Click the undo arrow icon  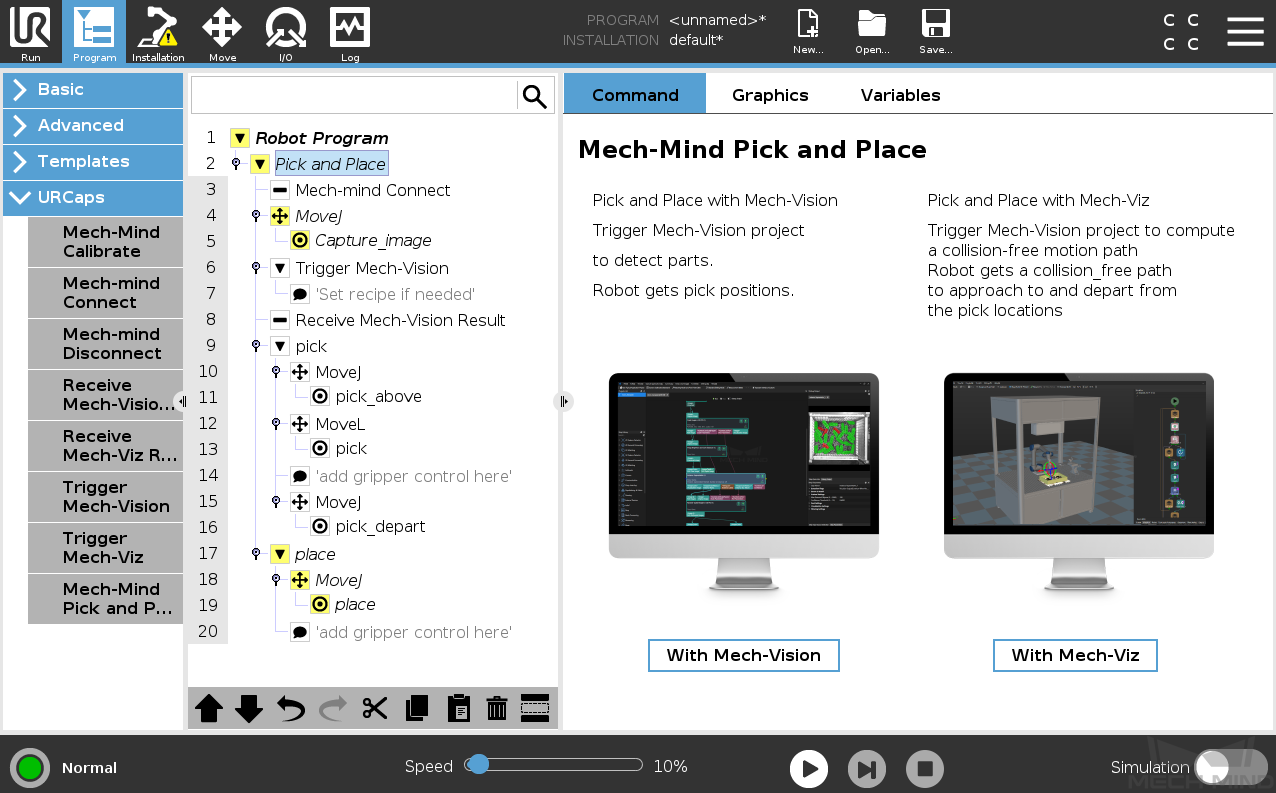tap(291, 708)
